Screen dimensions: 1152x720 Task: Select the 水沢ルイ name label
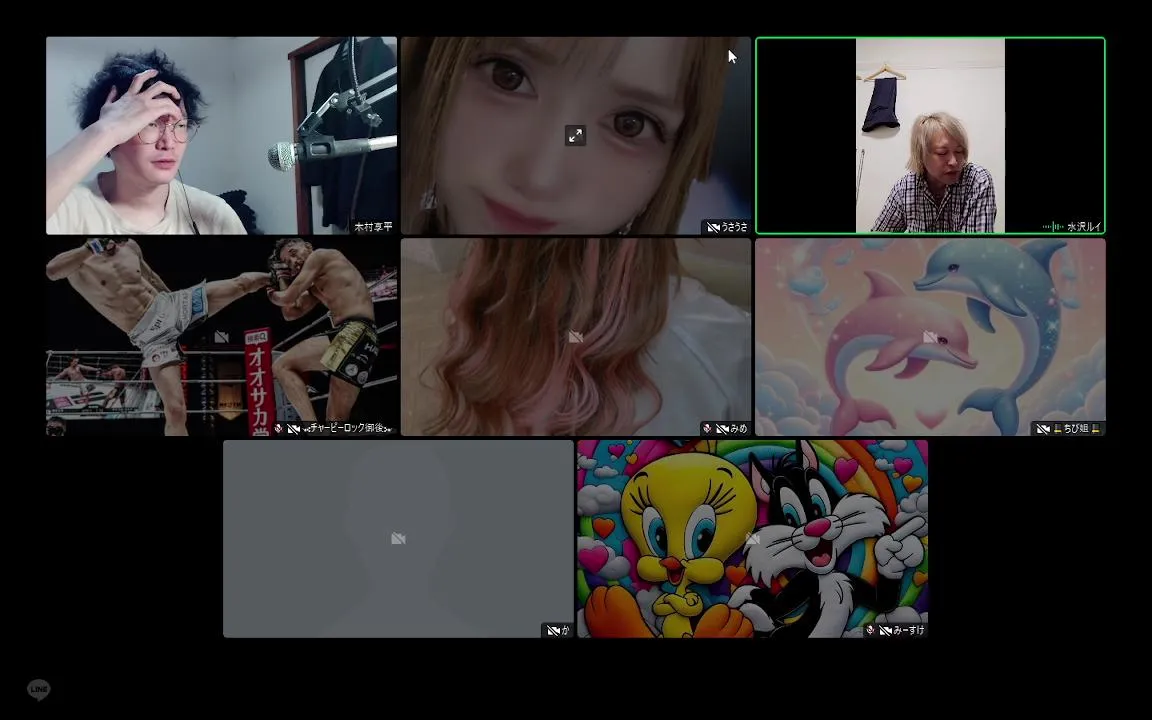point(1084,227)
